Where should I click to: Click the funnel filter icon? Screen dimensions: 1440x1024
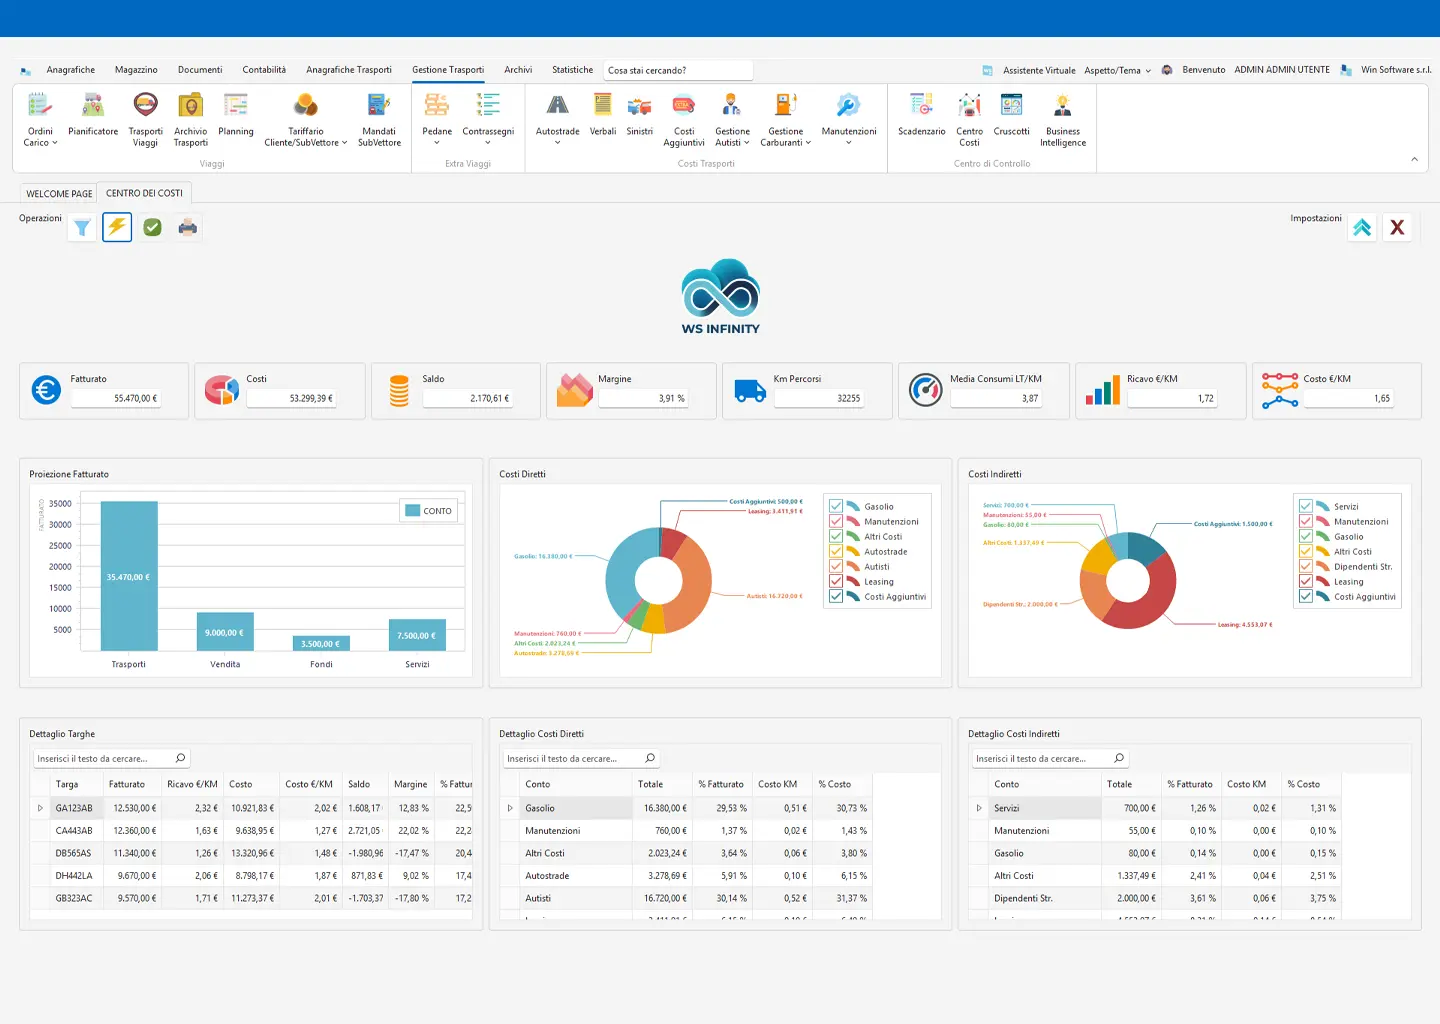82,228
